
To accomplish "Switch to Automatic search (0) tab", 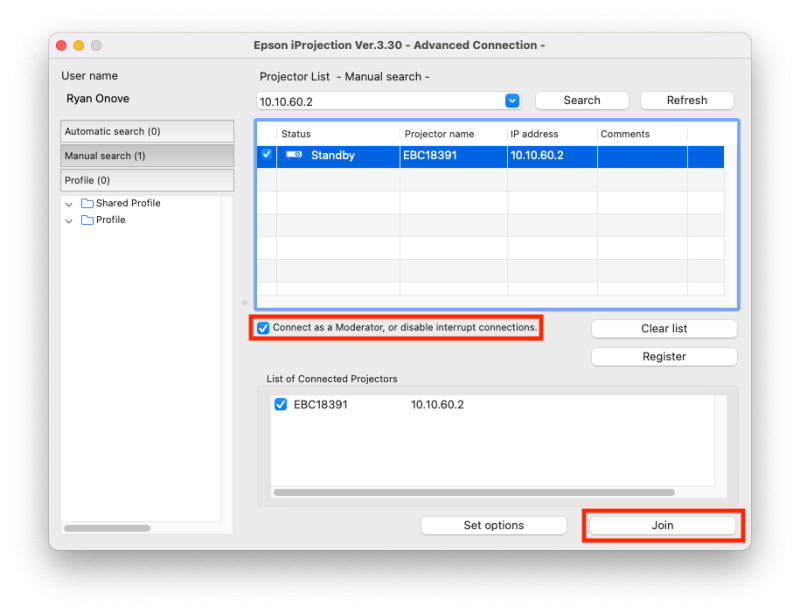I will (147, 132).
